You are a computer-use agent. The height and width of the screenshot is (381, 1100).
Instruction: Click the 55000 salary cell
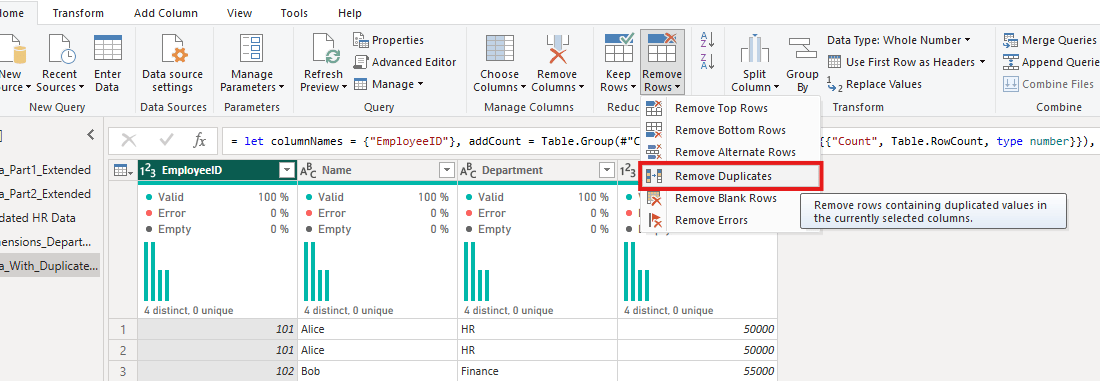point(698,370)
